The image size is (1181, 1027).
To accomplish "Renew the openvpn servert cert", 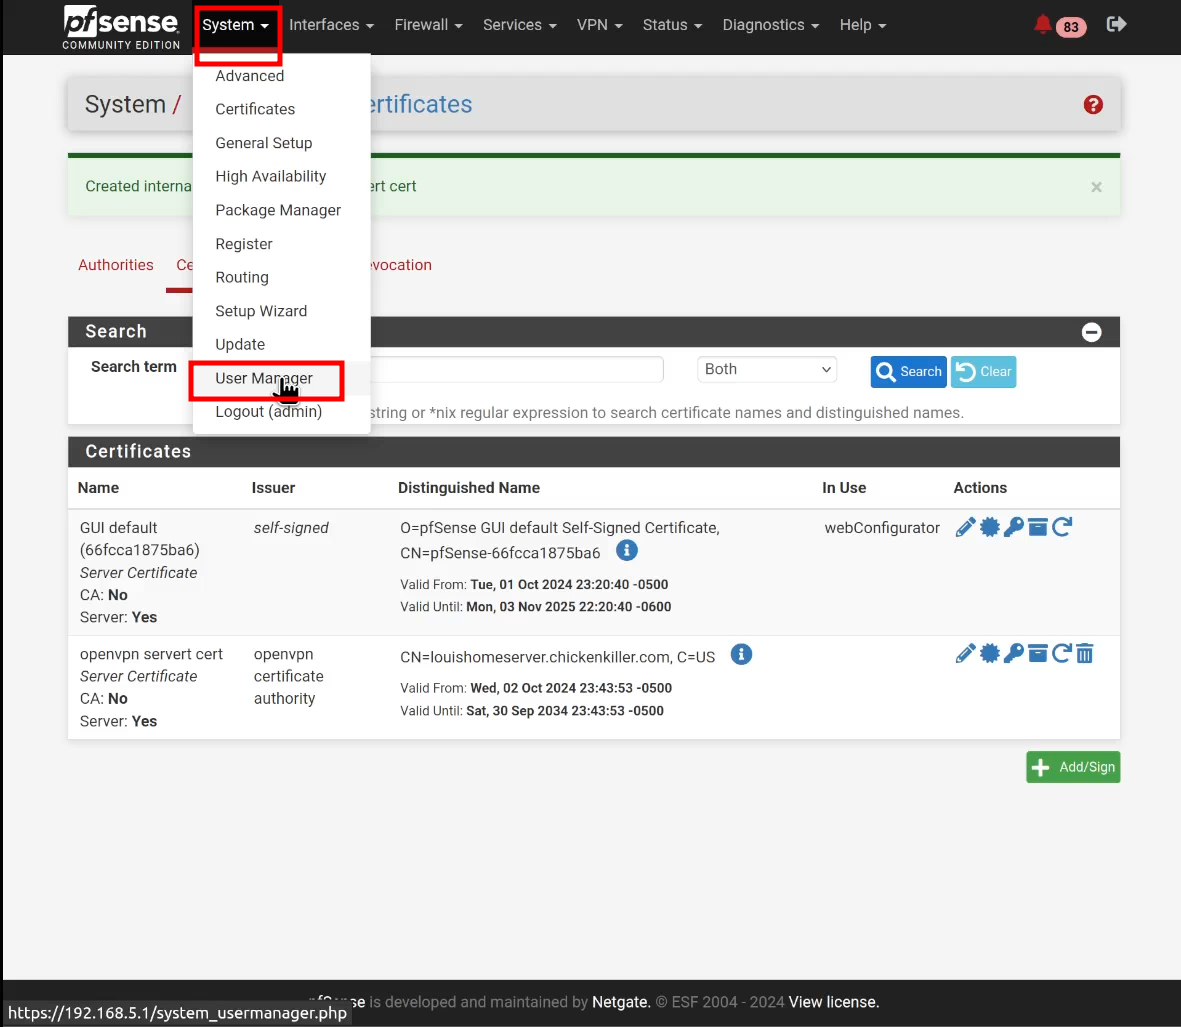I will [x=1062, y=654].
